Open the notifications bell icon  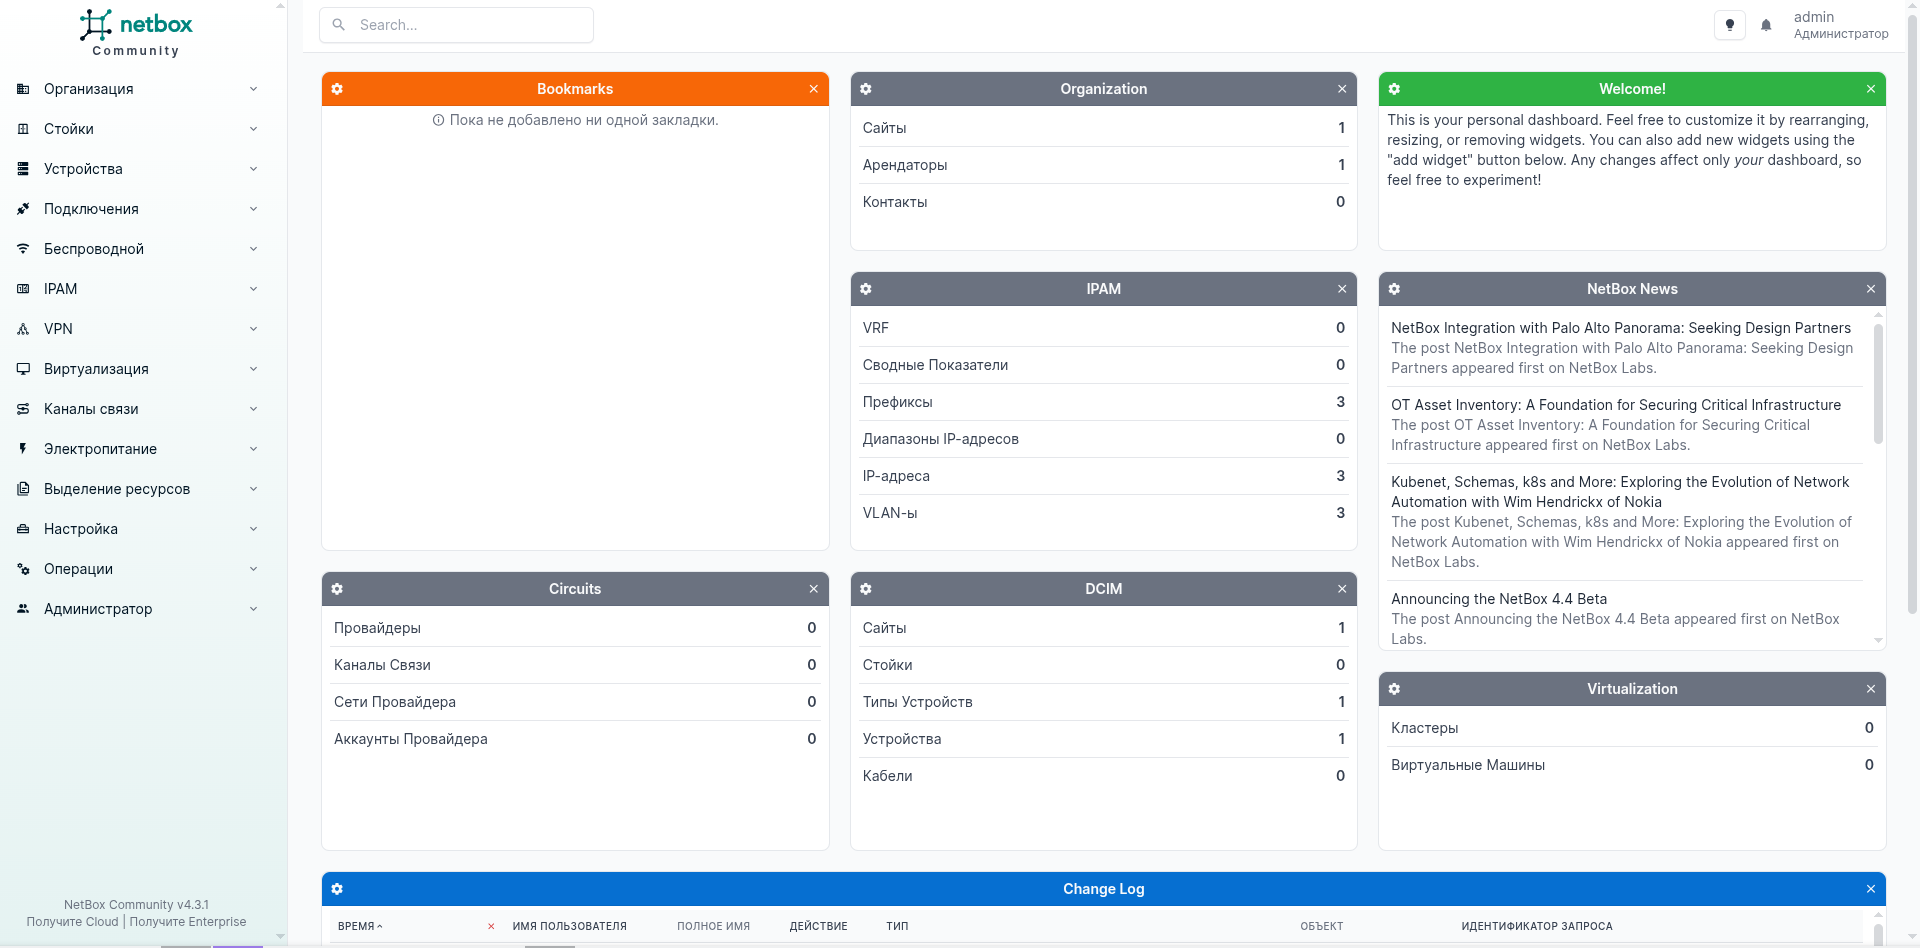click(x=1766, y=26)
